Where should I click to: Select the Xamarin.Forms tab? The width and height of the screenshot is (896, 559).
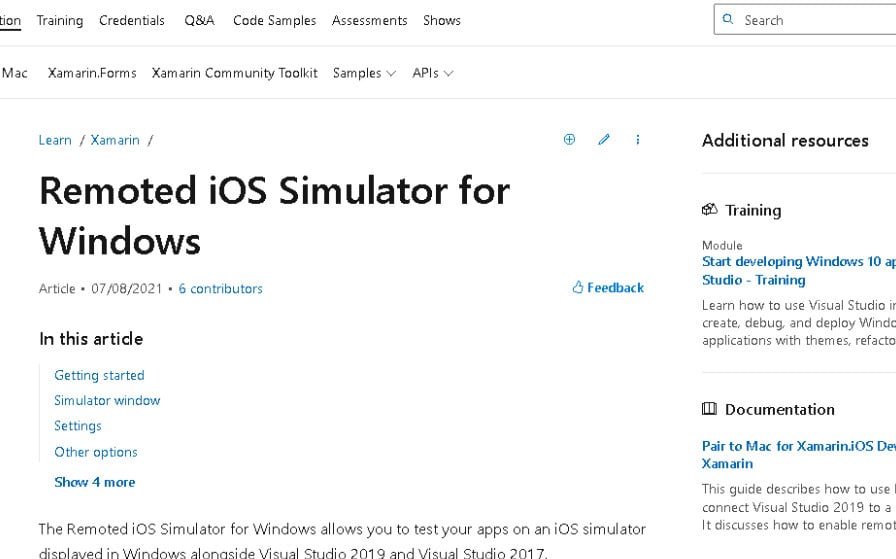coord(92,73)
